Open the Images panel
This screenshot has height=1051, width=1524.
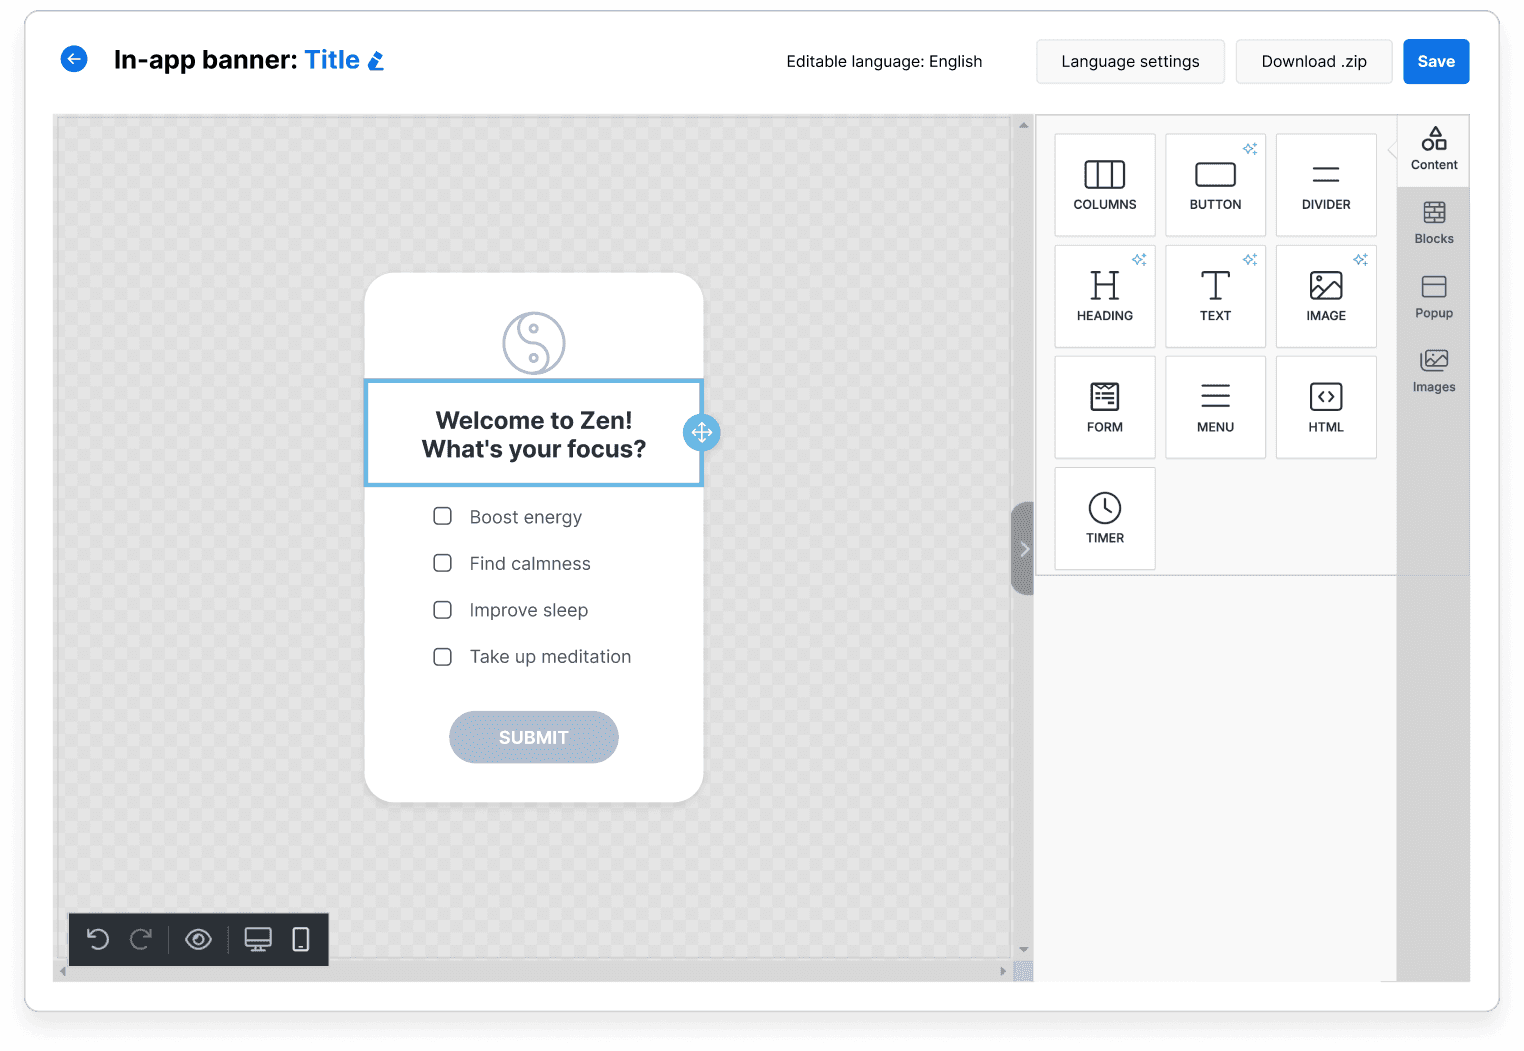(x=1433, y=371)
